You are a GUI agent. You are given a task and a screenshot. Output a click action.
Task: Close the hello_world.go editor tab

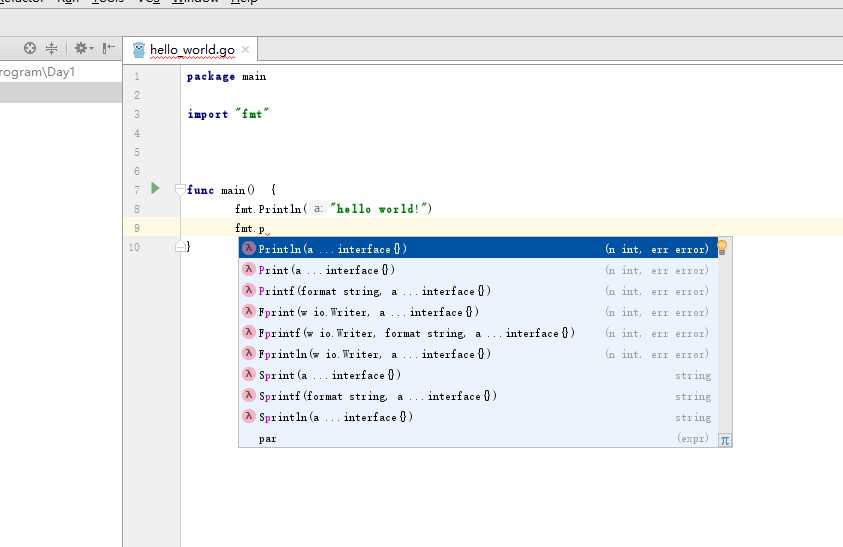coord(245,49)
